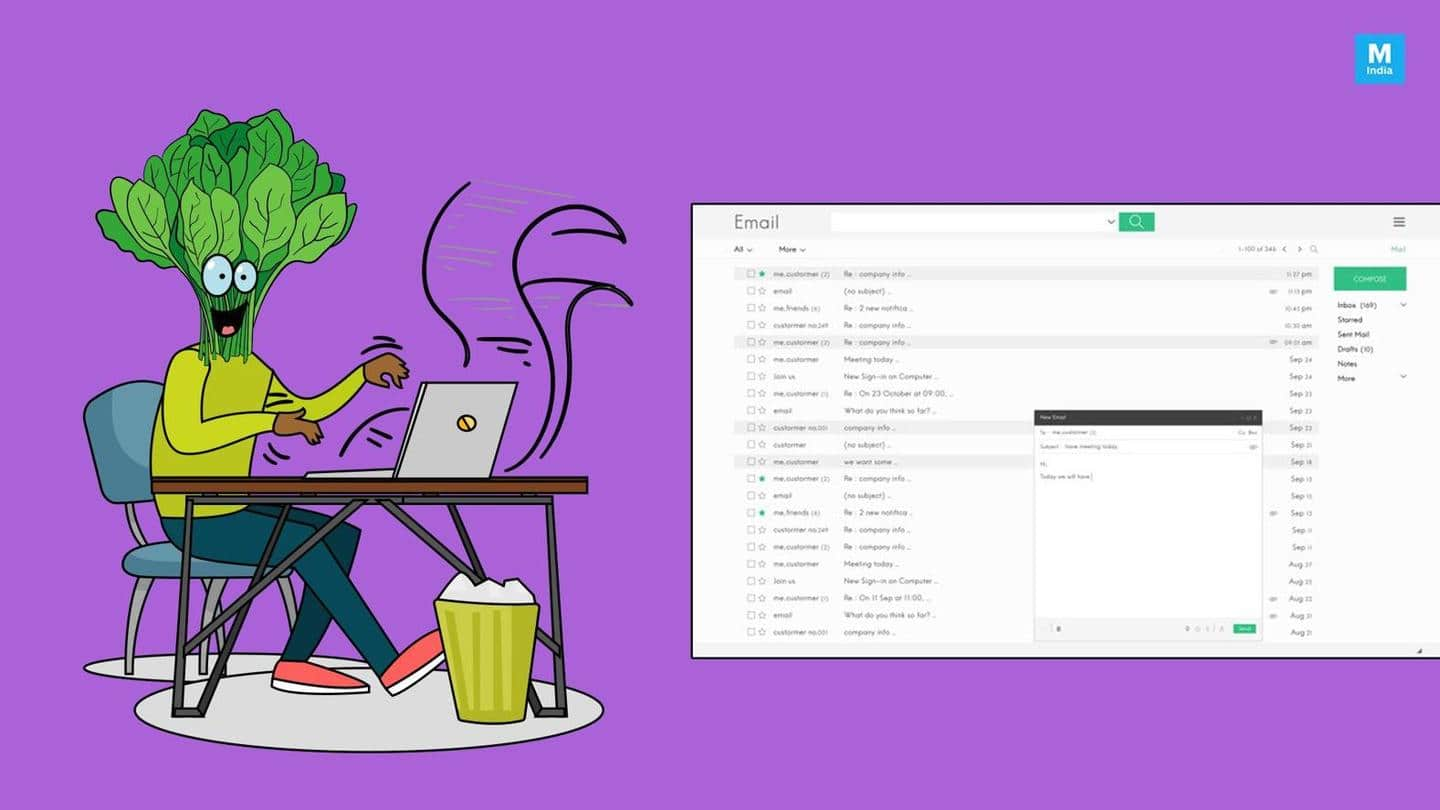Click Cc in the New Email window

click(1241, 432)
